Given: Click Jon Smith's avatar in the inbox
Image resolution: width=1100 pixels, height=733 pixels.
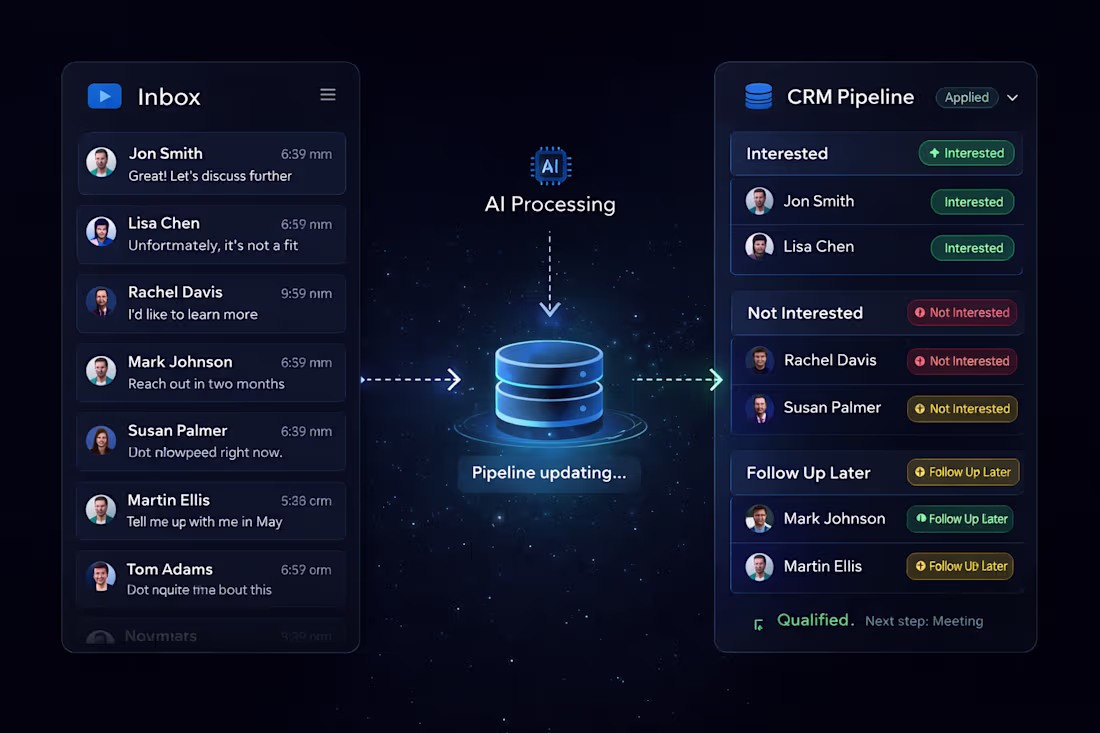Looking at the screenshot, I should click(101, 163).
